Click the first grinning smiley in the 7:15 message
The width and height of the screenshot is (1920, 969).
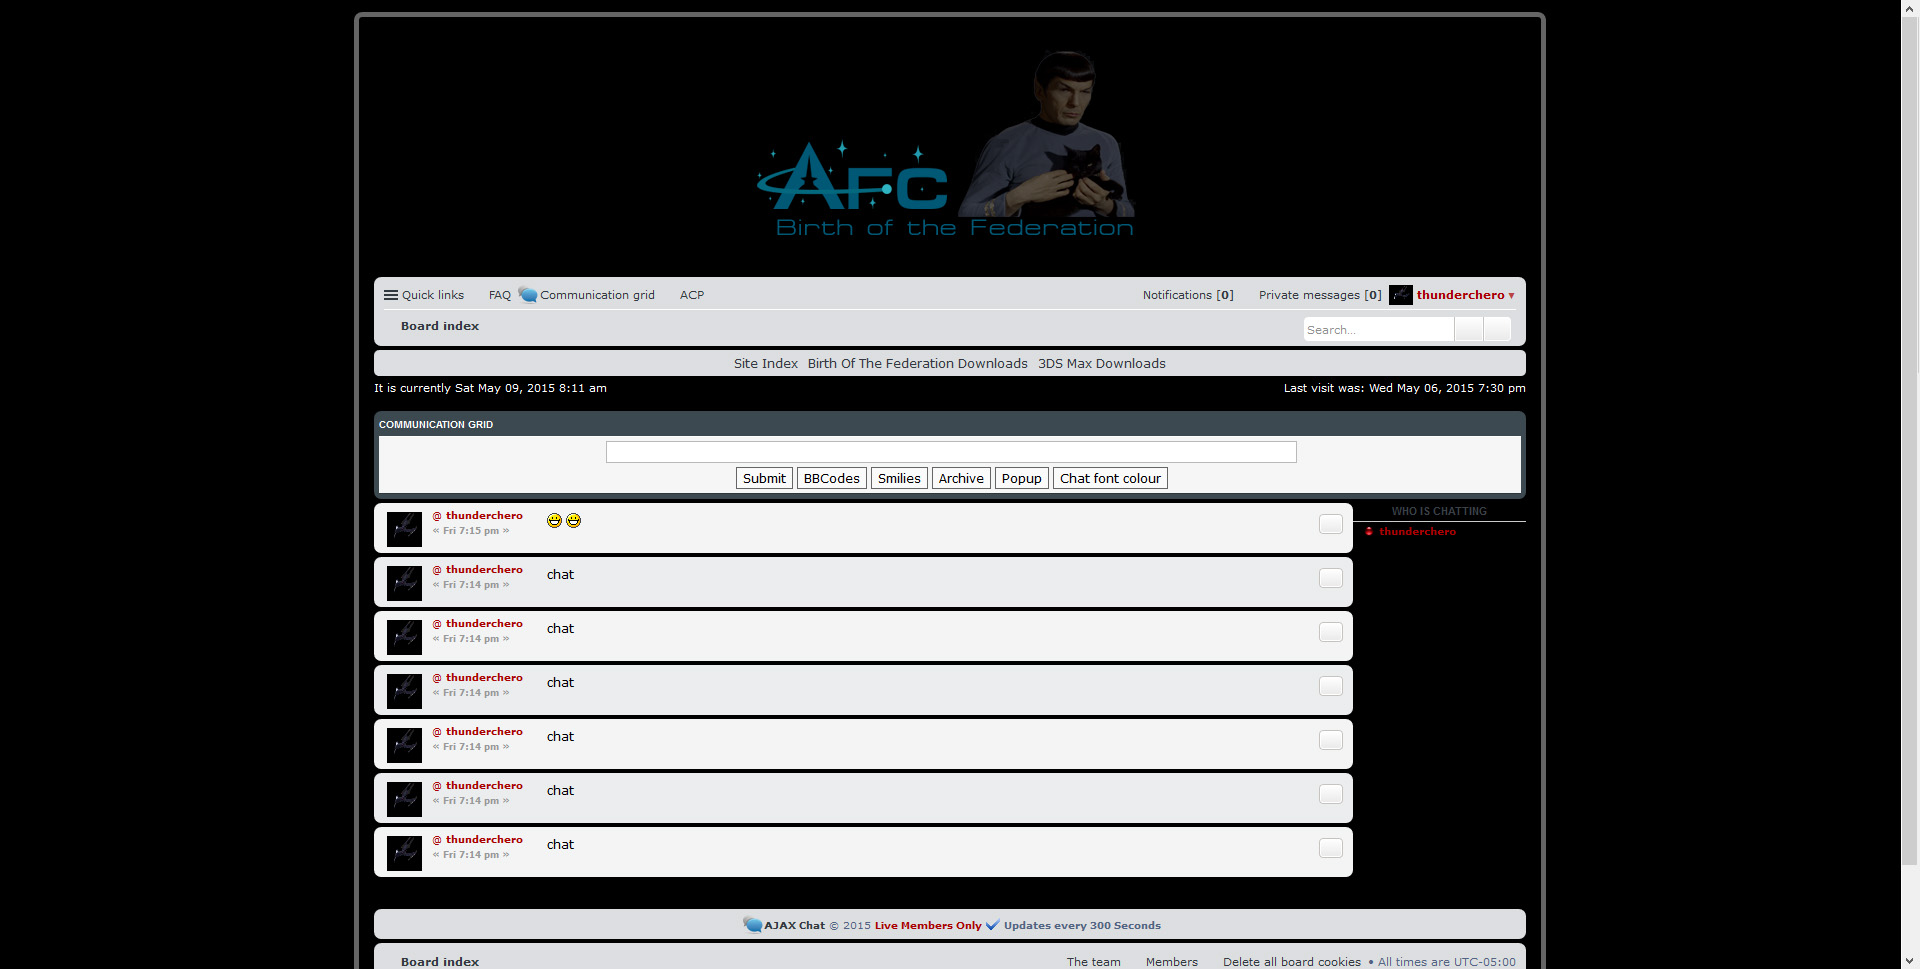click(554, 520)
